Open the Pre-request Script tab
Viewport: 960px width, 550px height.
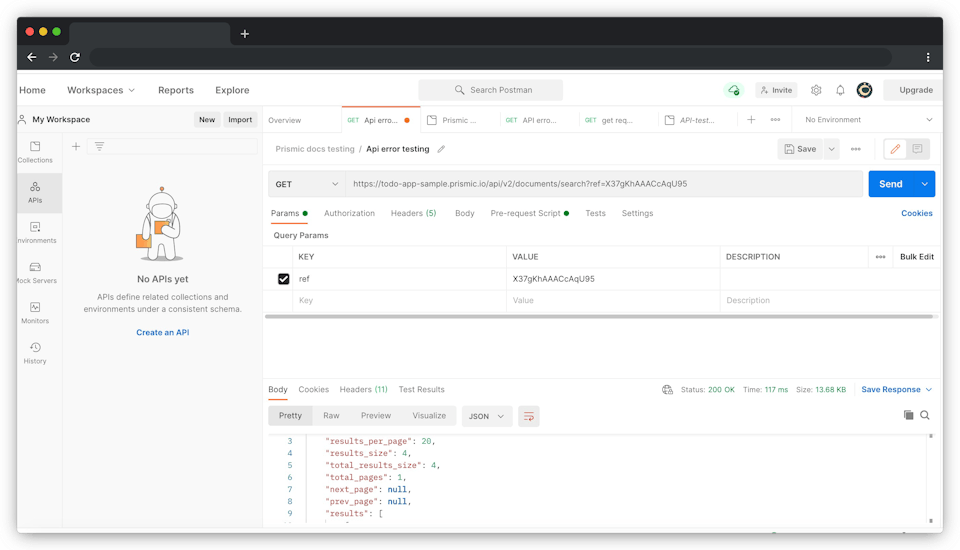pos(530,213)
